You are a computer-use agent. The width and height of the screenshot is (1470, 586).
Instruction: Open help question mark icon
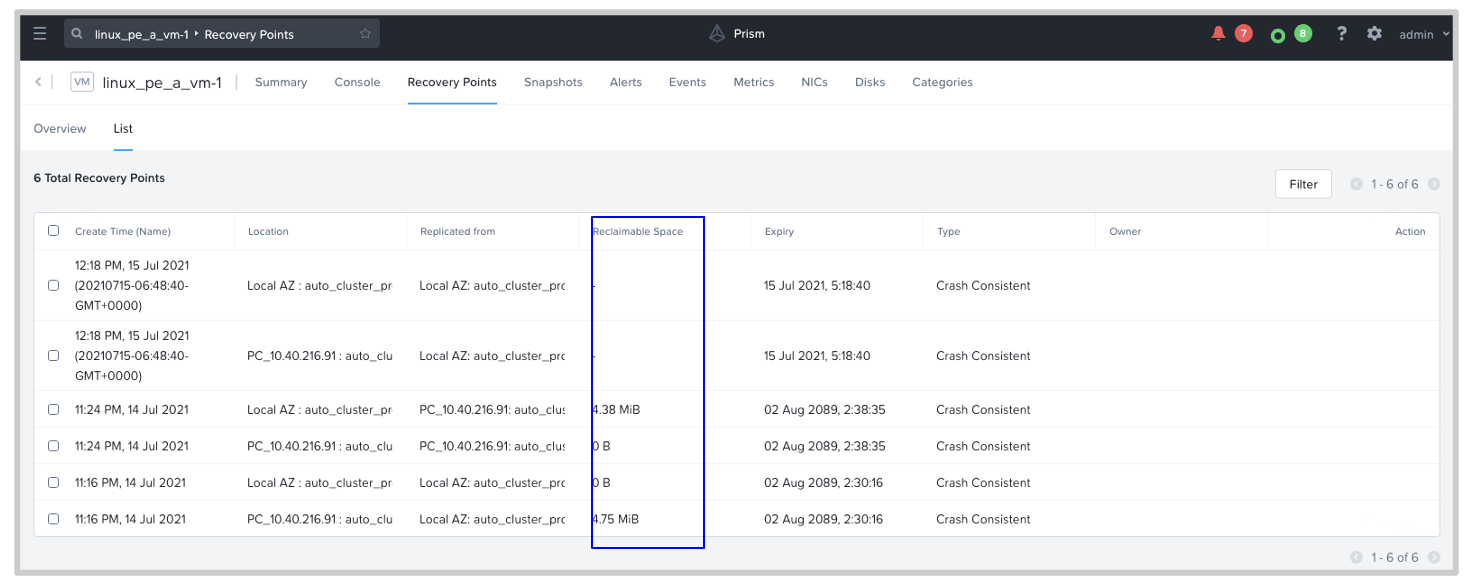(1342, 33)
